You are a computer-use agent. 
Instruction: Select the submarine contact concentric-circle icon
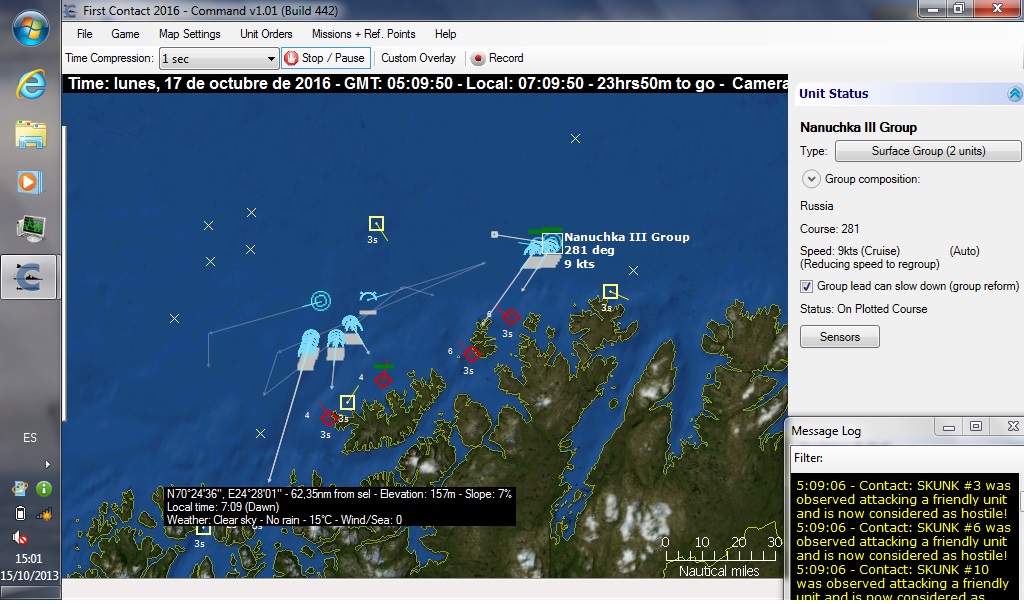point(320,301)
